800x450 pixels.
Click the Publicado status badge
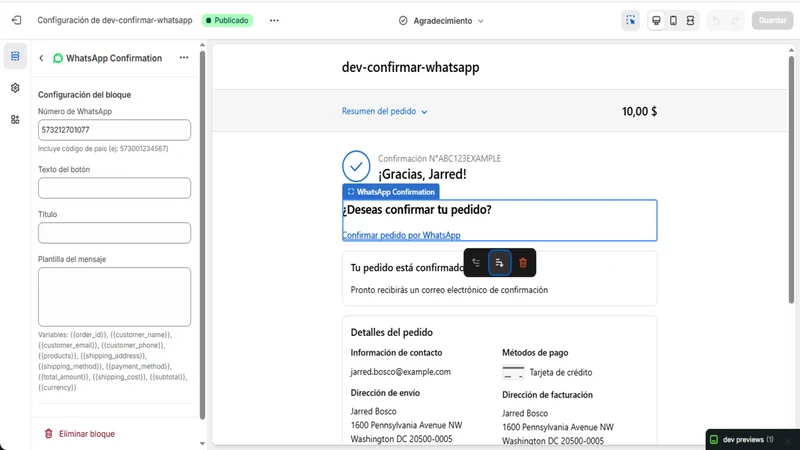click(228, 20)
